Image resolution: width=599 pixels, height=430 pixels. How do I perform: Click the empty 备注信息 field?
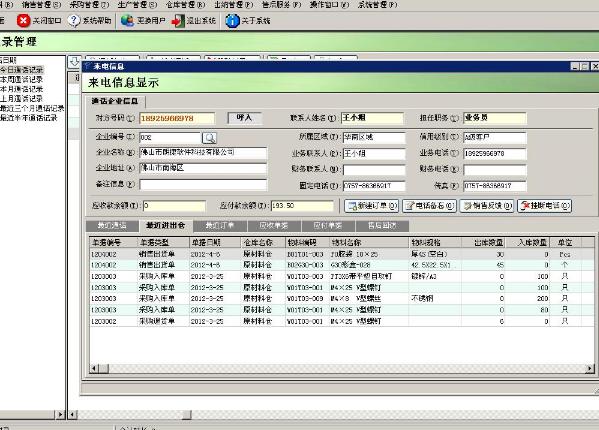[x=203, y=185]
